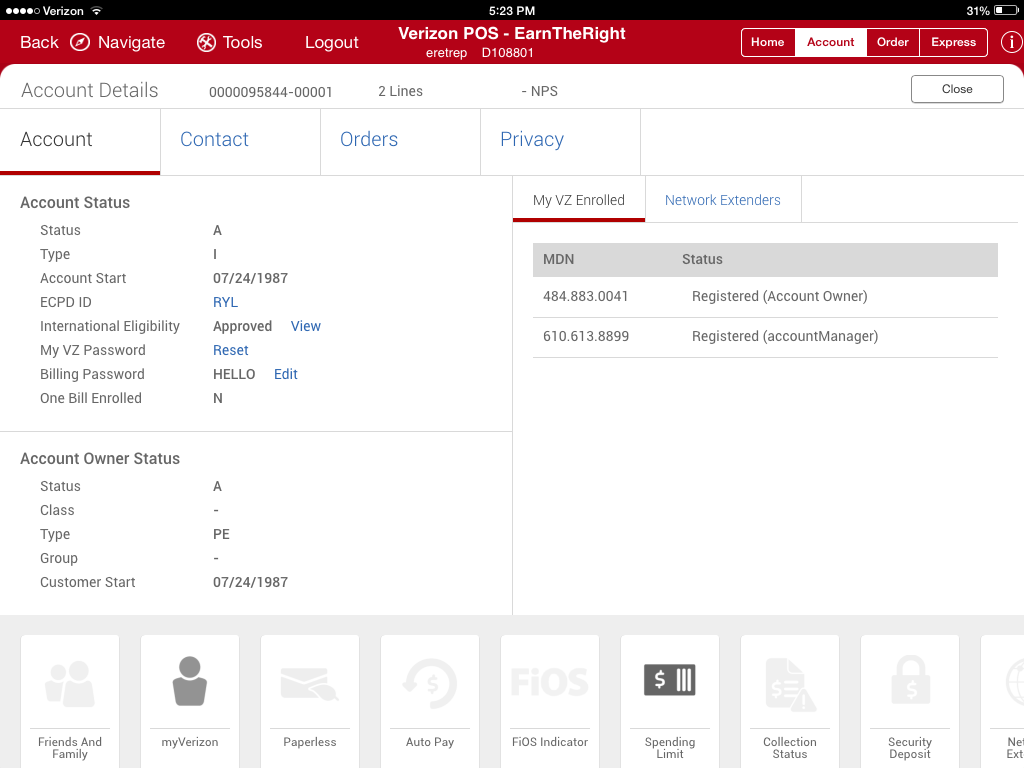Open the Security Deposit tile
This screenshot has height=768, width=1024.
pos(910,701)
